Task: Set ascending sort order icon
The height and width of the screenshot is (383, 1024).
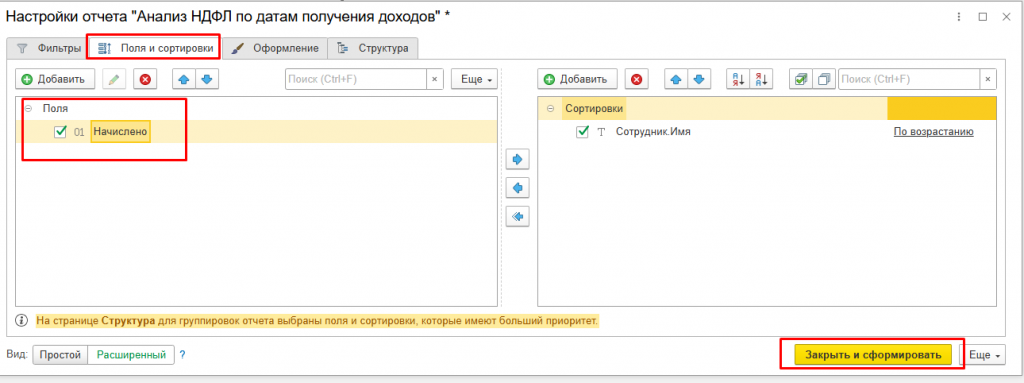Action: point(739,79)
